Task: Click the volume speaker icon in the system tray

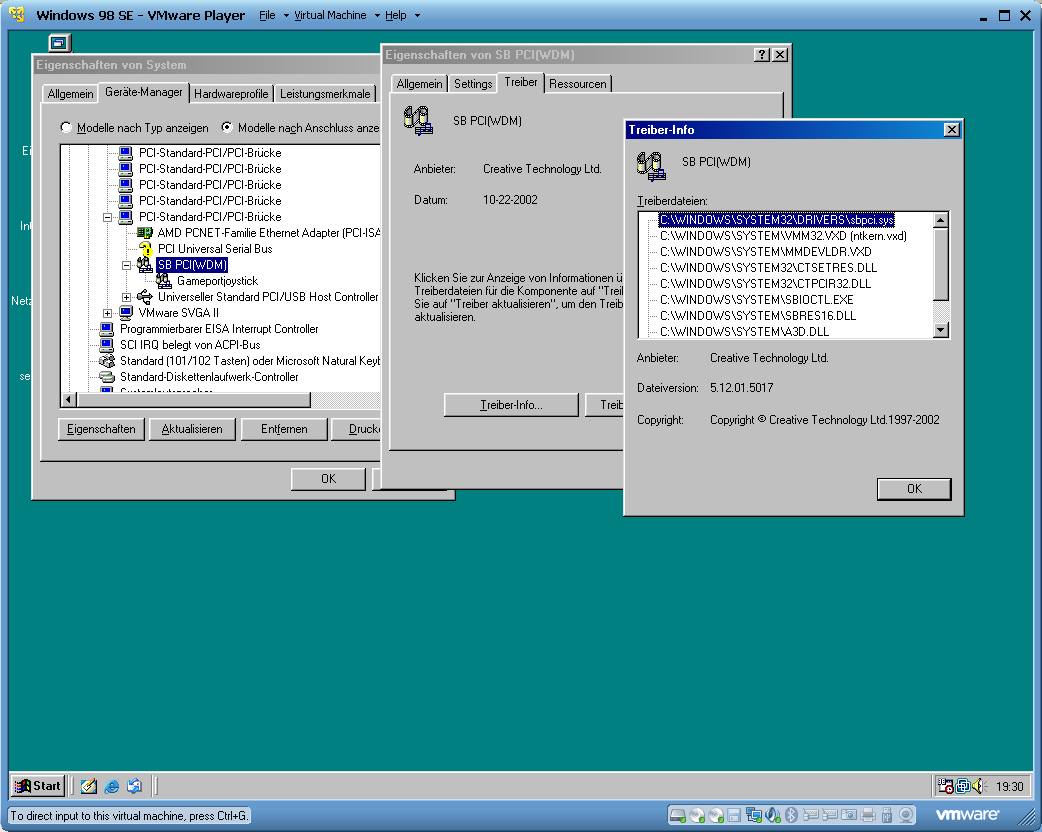Action: pos(980,786)
